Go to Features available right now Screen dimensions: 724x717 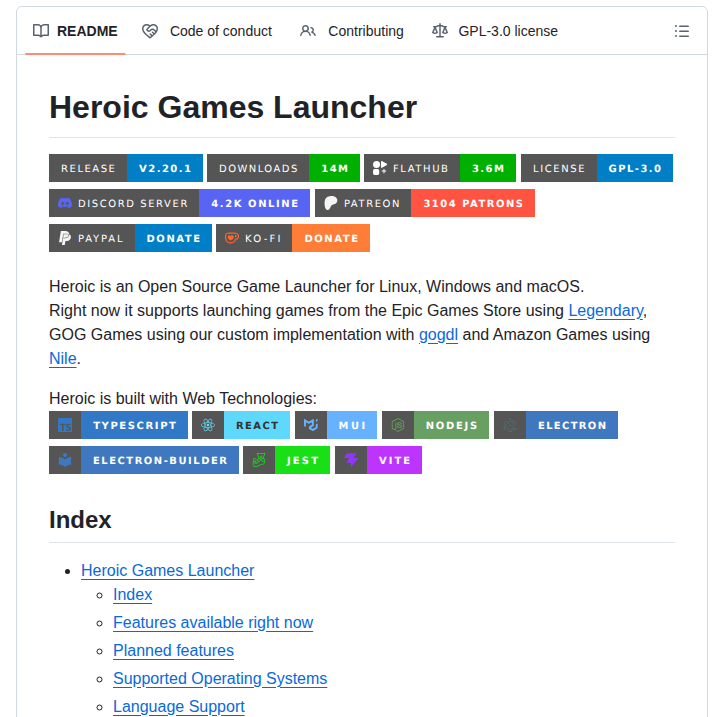[x=213, y=623]
